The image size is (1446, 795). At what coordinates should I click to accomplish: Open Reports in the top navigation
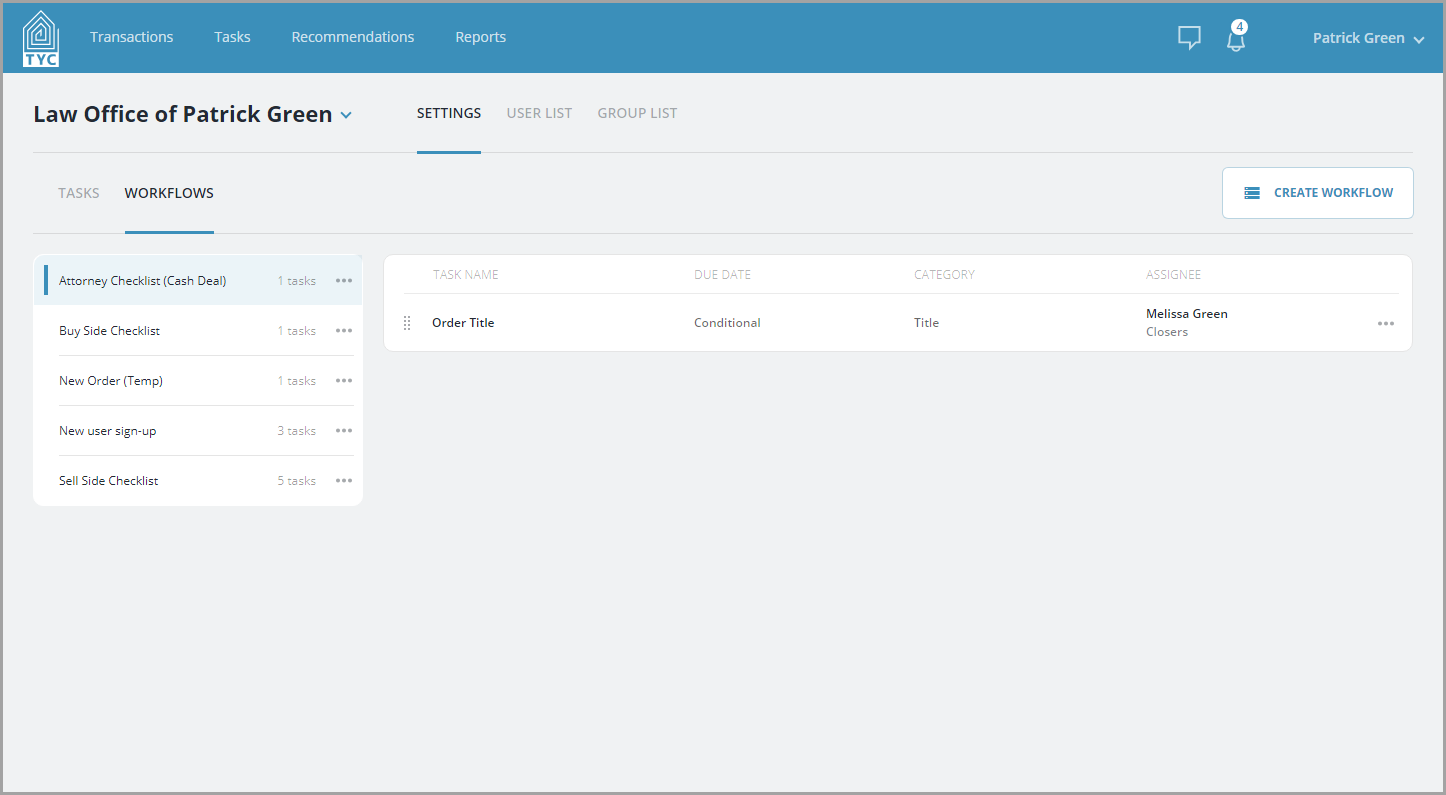[481, 37]
